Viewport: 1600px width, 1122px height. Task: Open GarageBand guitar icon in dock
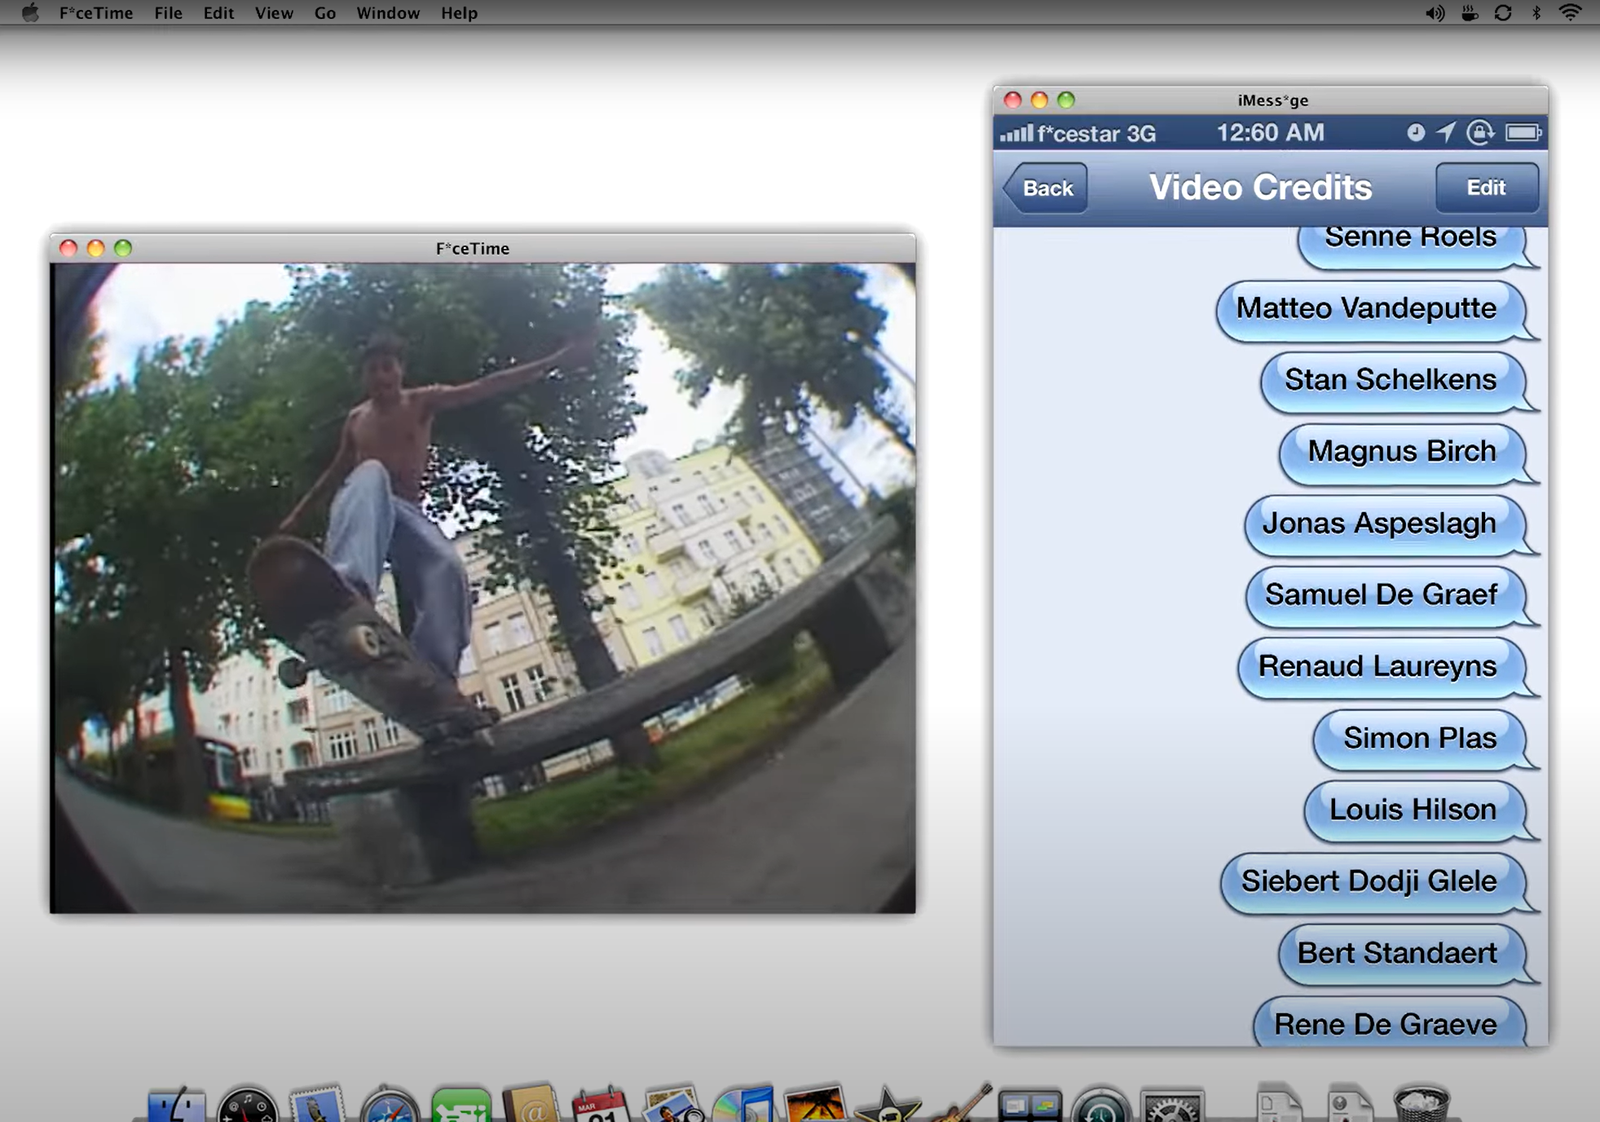960,1103
